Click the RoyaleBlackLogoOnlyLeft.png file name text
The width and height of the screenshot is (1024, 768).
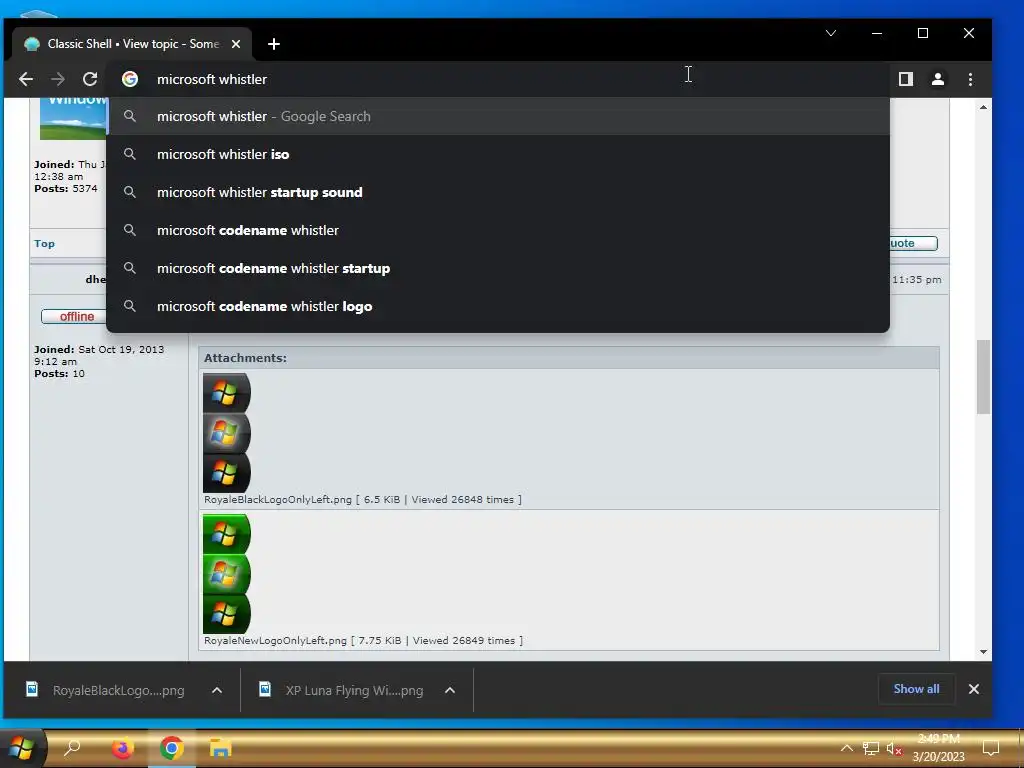[278, 500]
